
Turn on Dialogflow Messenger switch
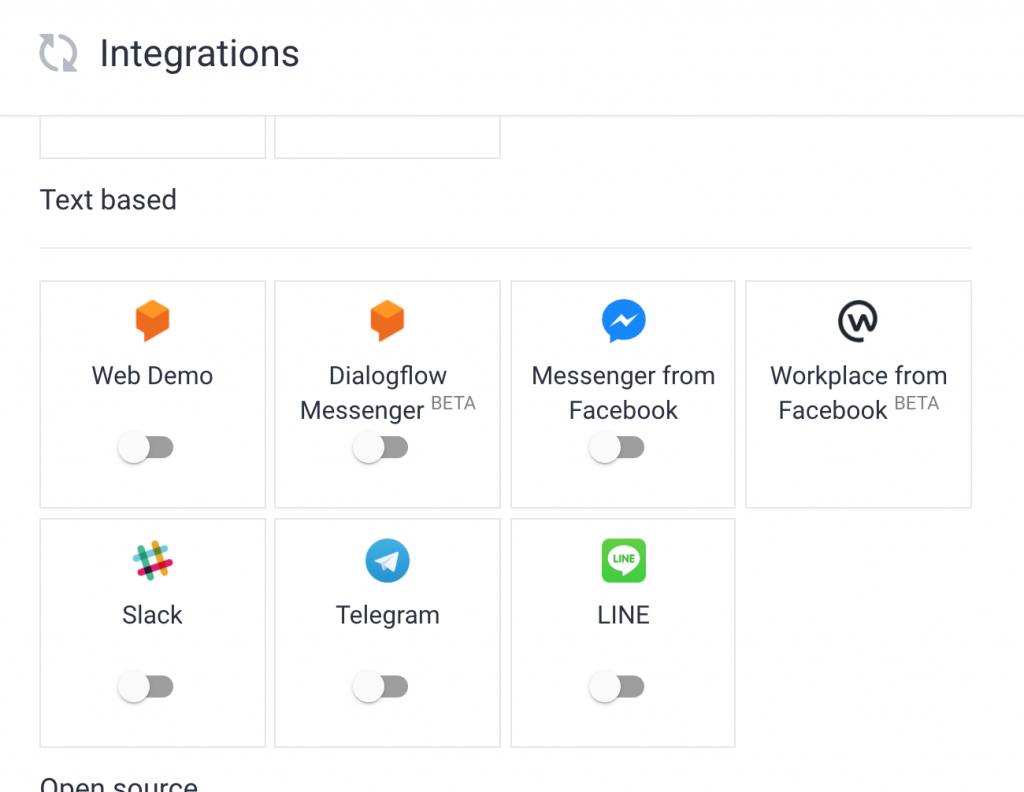click(x=381, y=447)
